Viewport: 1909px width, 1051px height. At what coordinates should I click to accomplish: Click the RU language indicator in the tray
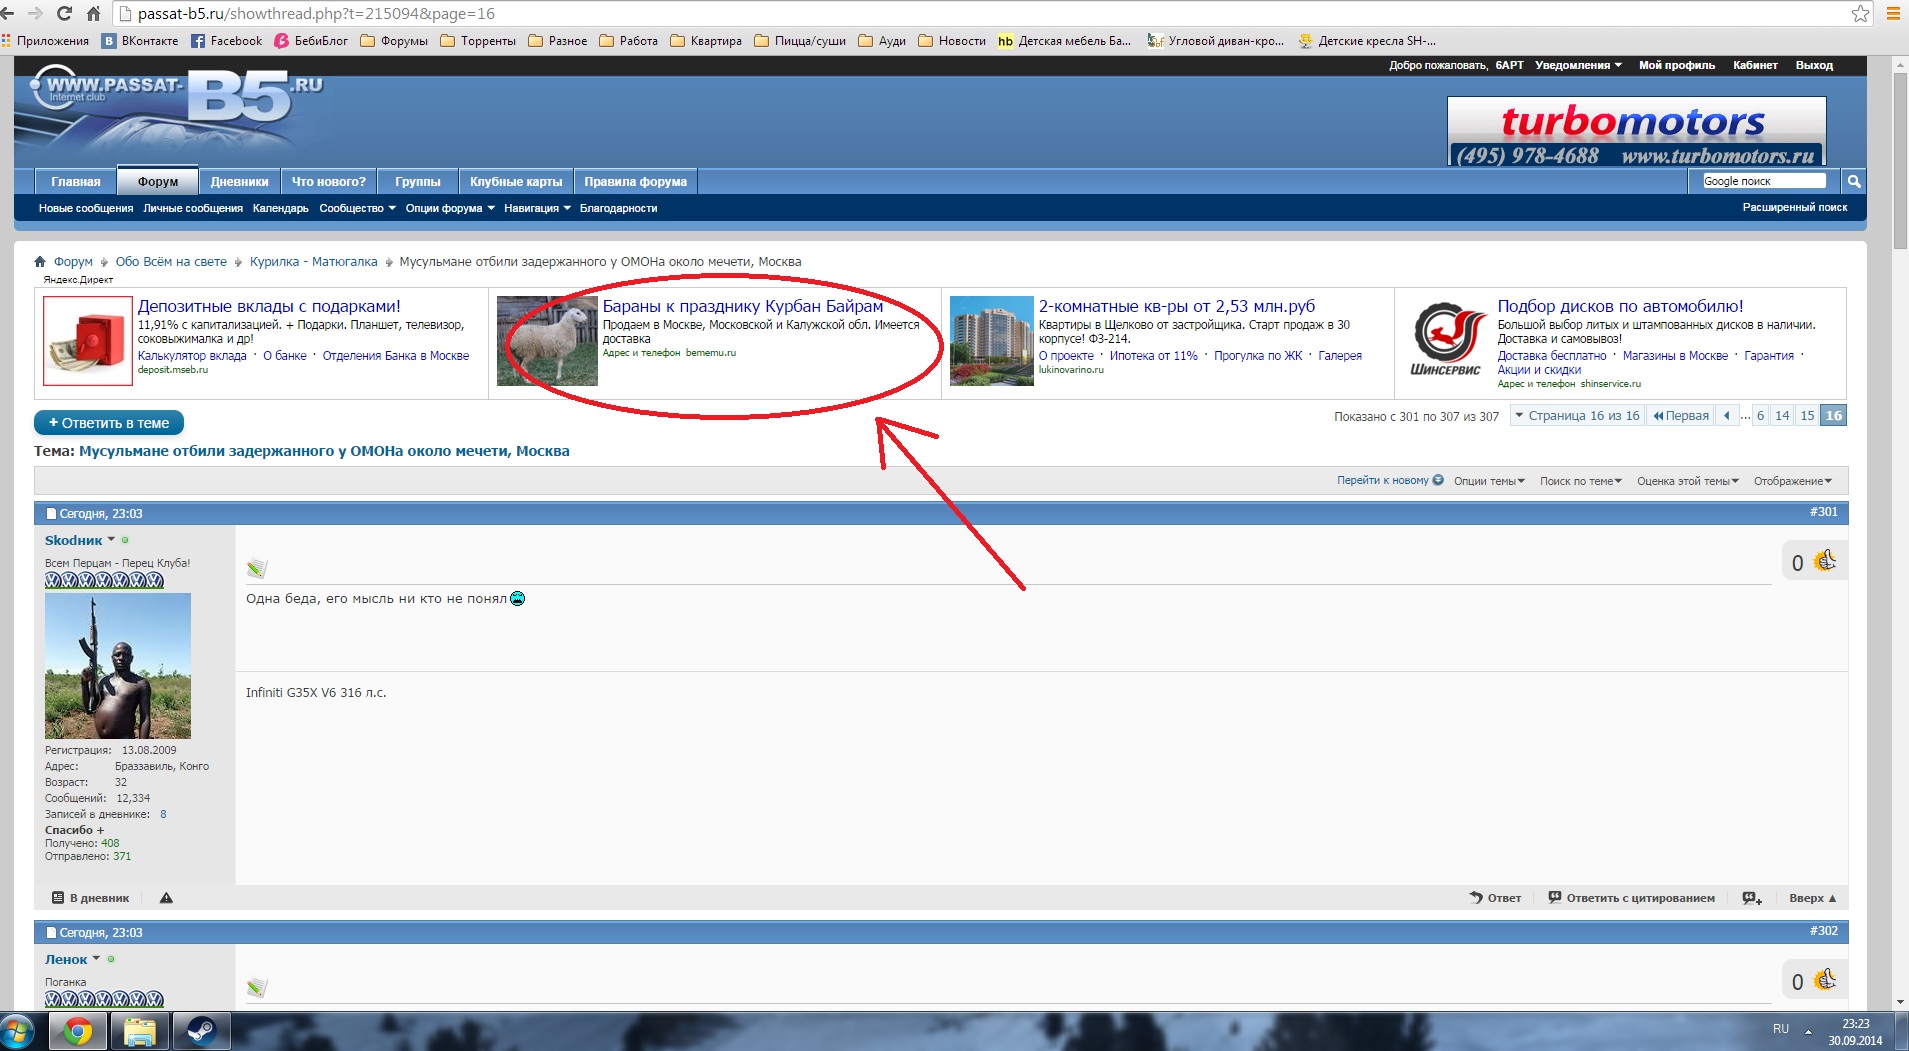[x=1781, y=1028]
